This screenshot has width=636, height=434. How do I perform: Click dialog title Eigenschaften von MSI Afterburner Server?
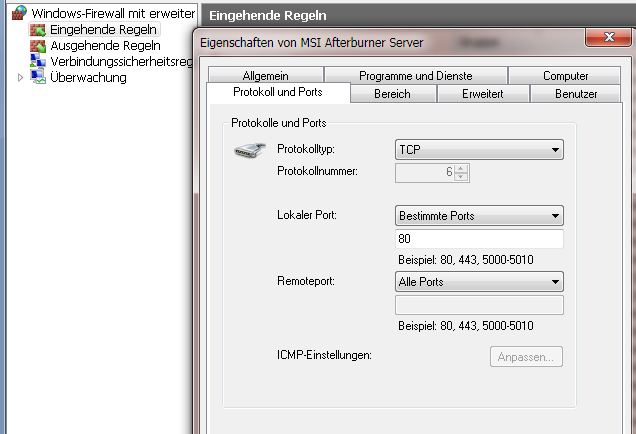(312, 43)
